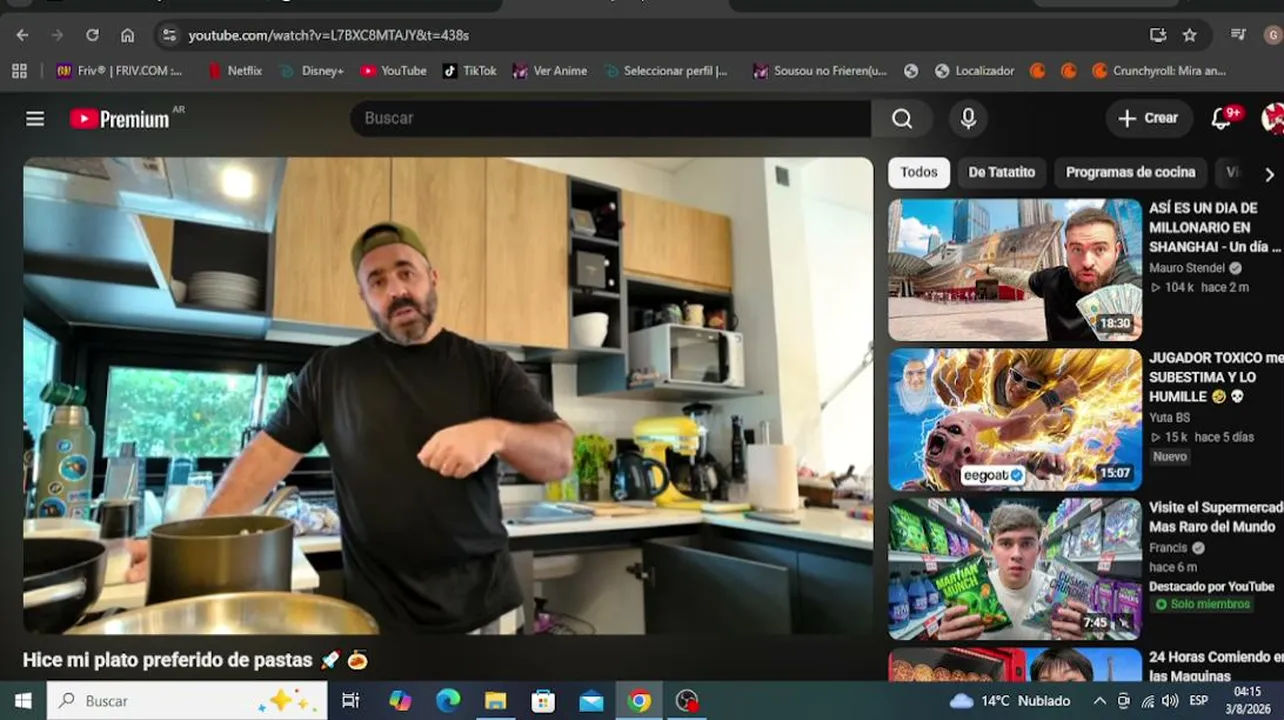The image size is (1284, 720).
Task: Open the Disney+ bookmark
Action: coord(312,71)
